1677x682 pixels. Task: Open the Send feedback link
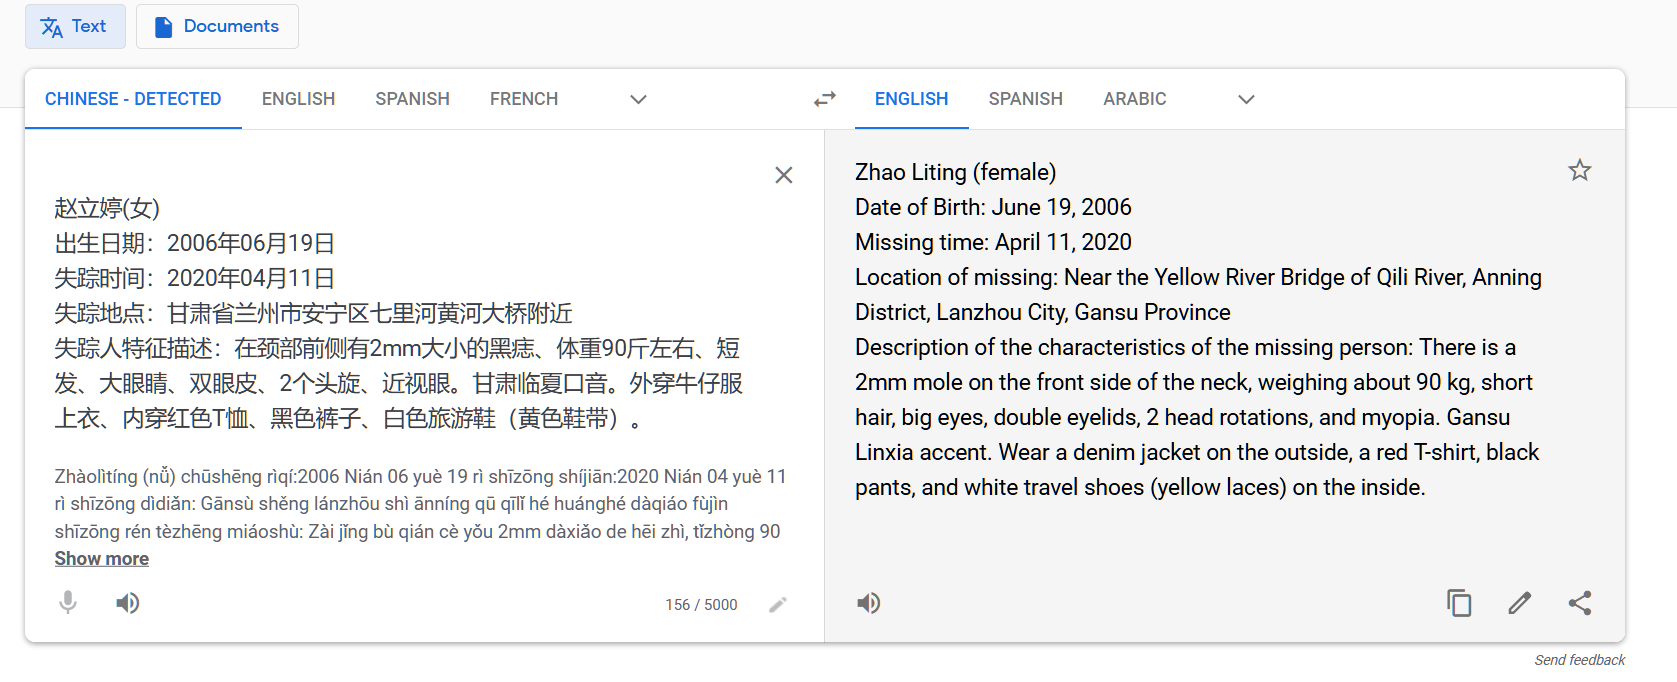pyautogui.click(x=1580, y=660)
